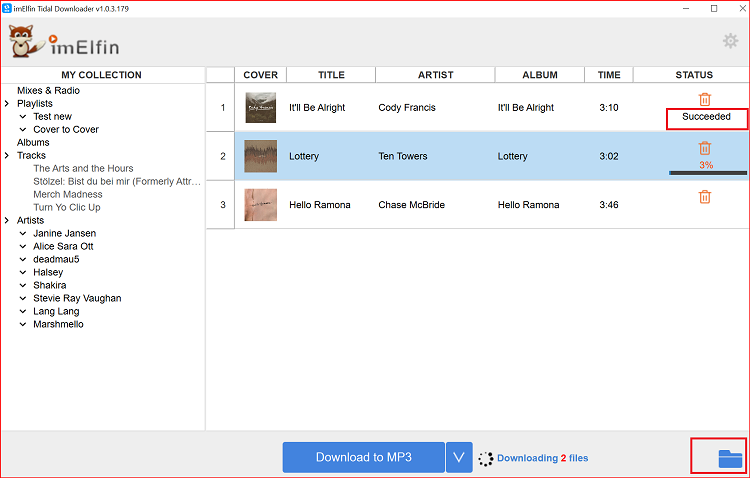Click the Downloading 2 files link
The image size is (750, 478).
click(x=542, y=458)
